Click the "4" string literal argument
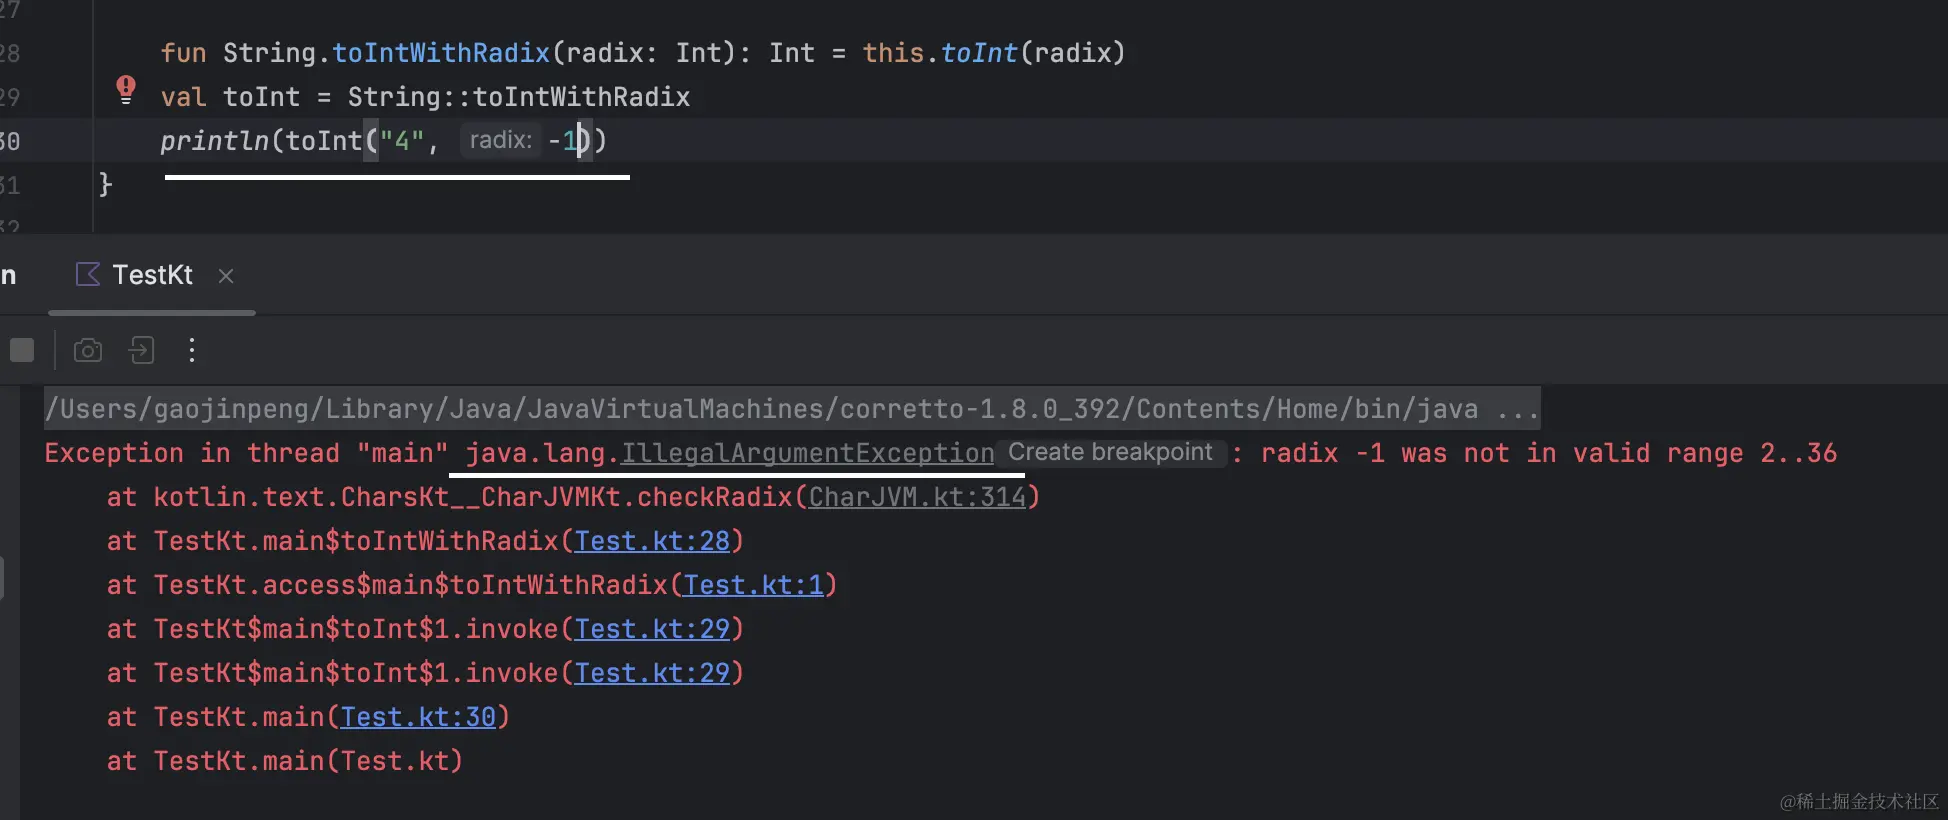 point(402,141)
